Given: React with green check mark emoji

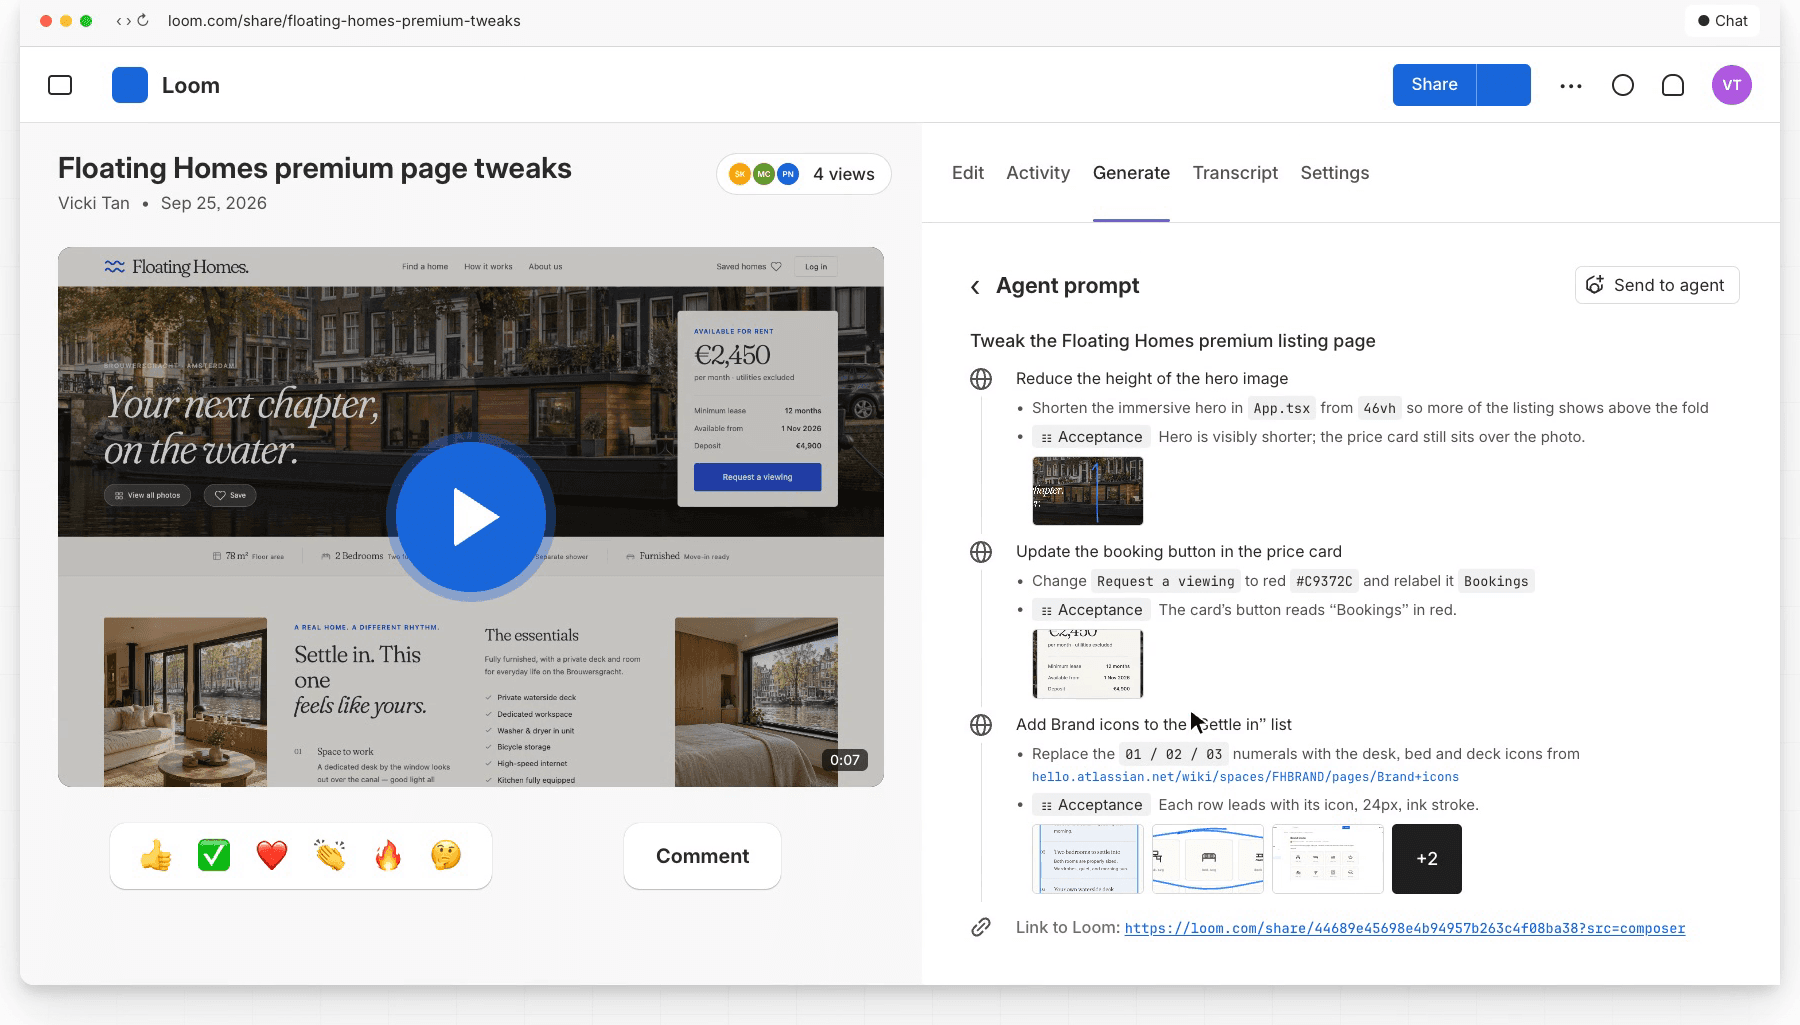Looking at the screenshot, I should [214, 856].
